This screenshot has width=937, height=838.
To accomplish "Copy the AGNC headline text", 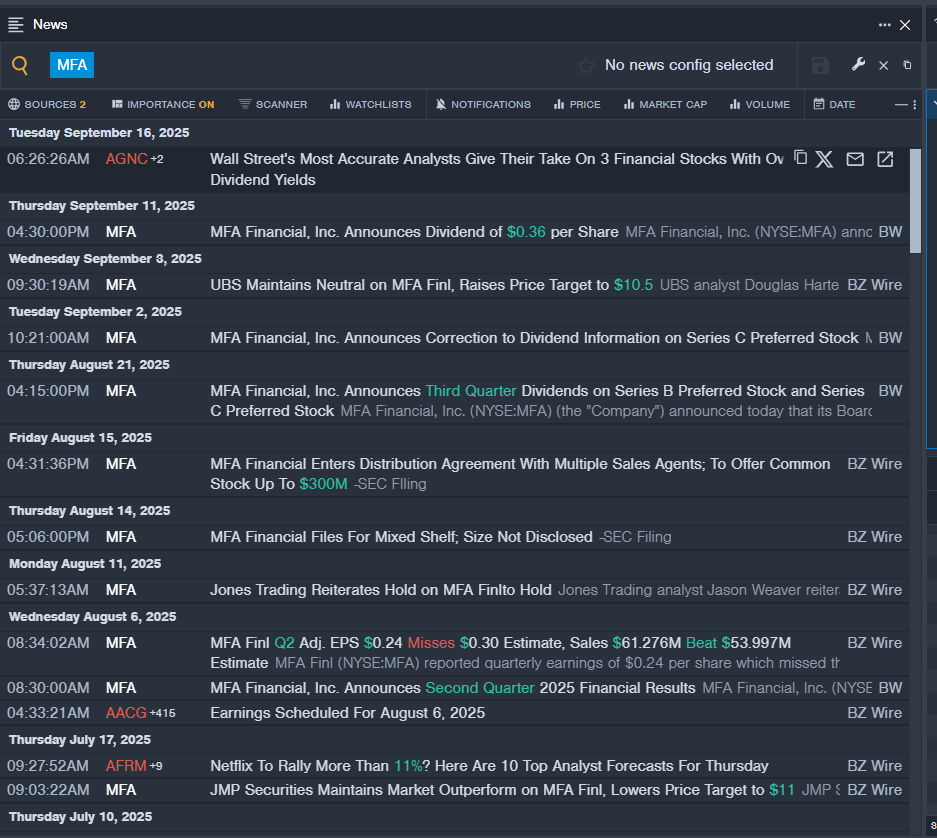I will [x=800, y=158].
